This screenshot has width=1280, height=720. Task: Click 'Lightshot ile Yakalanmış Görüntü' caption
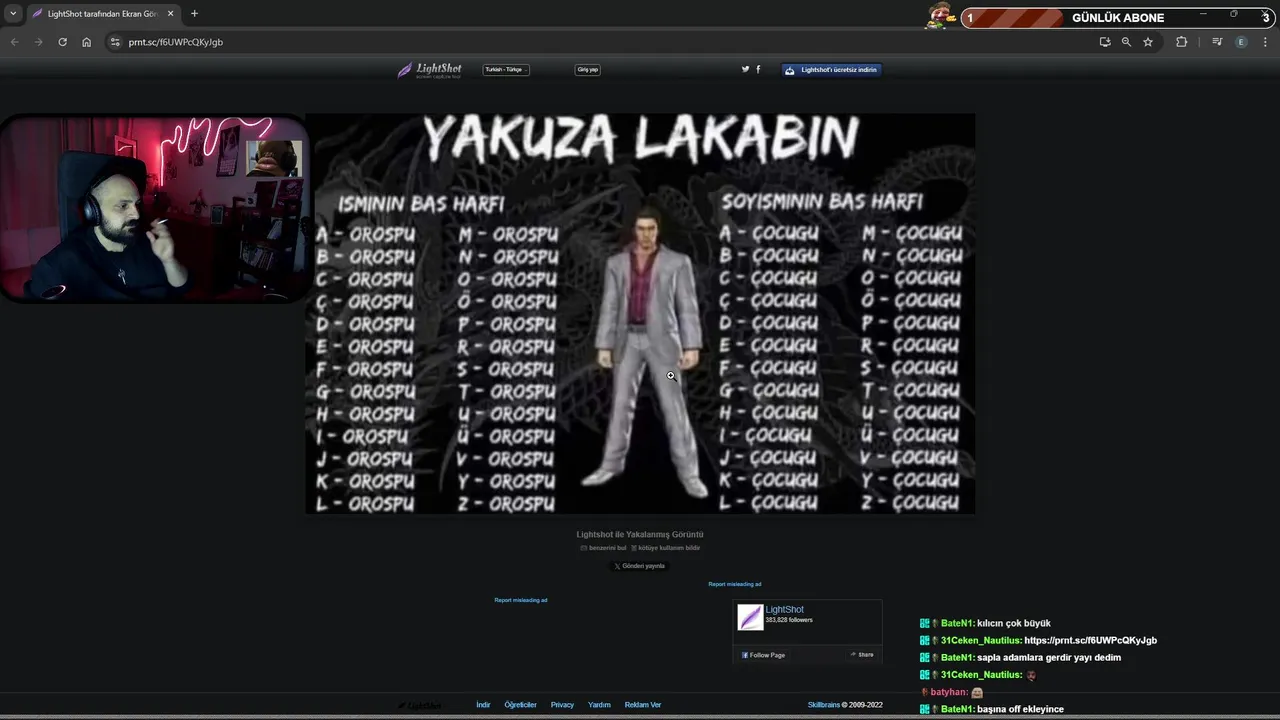pos(640,535)
